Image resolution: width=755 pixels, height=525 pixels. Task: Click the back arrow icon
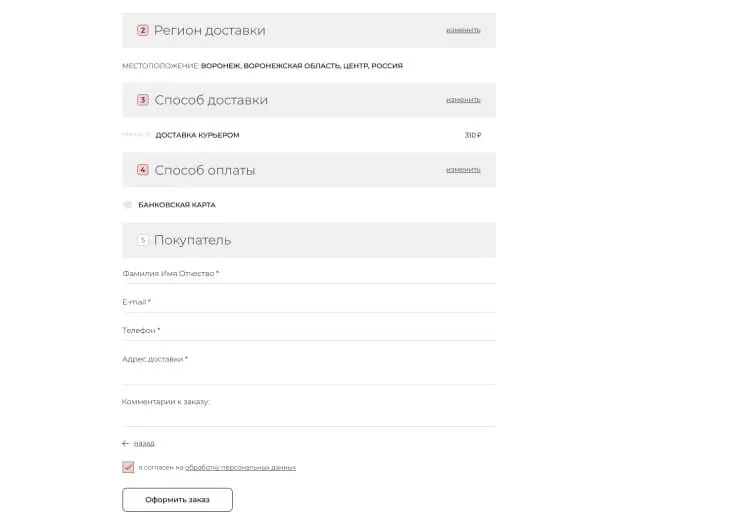coord(126,443)
